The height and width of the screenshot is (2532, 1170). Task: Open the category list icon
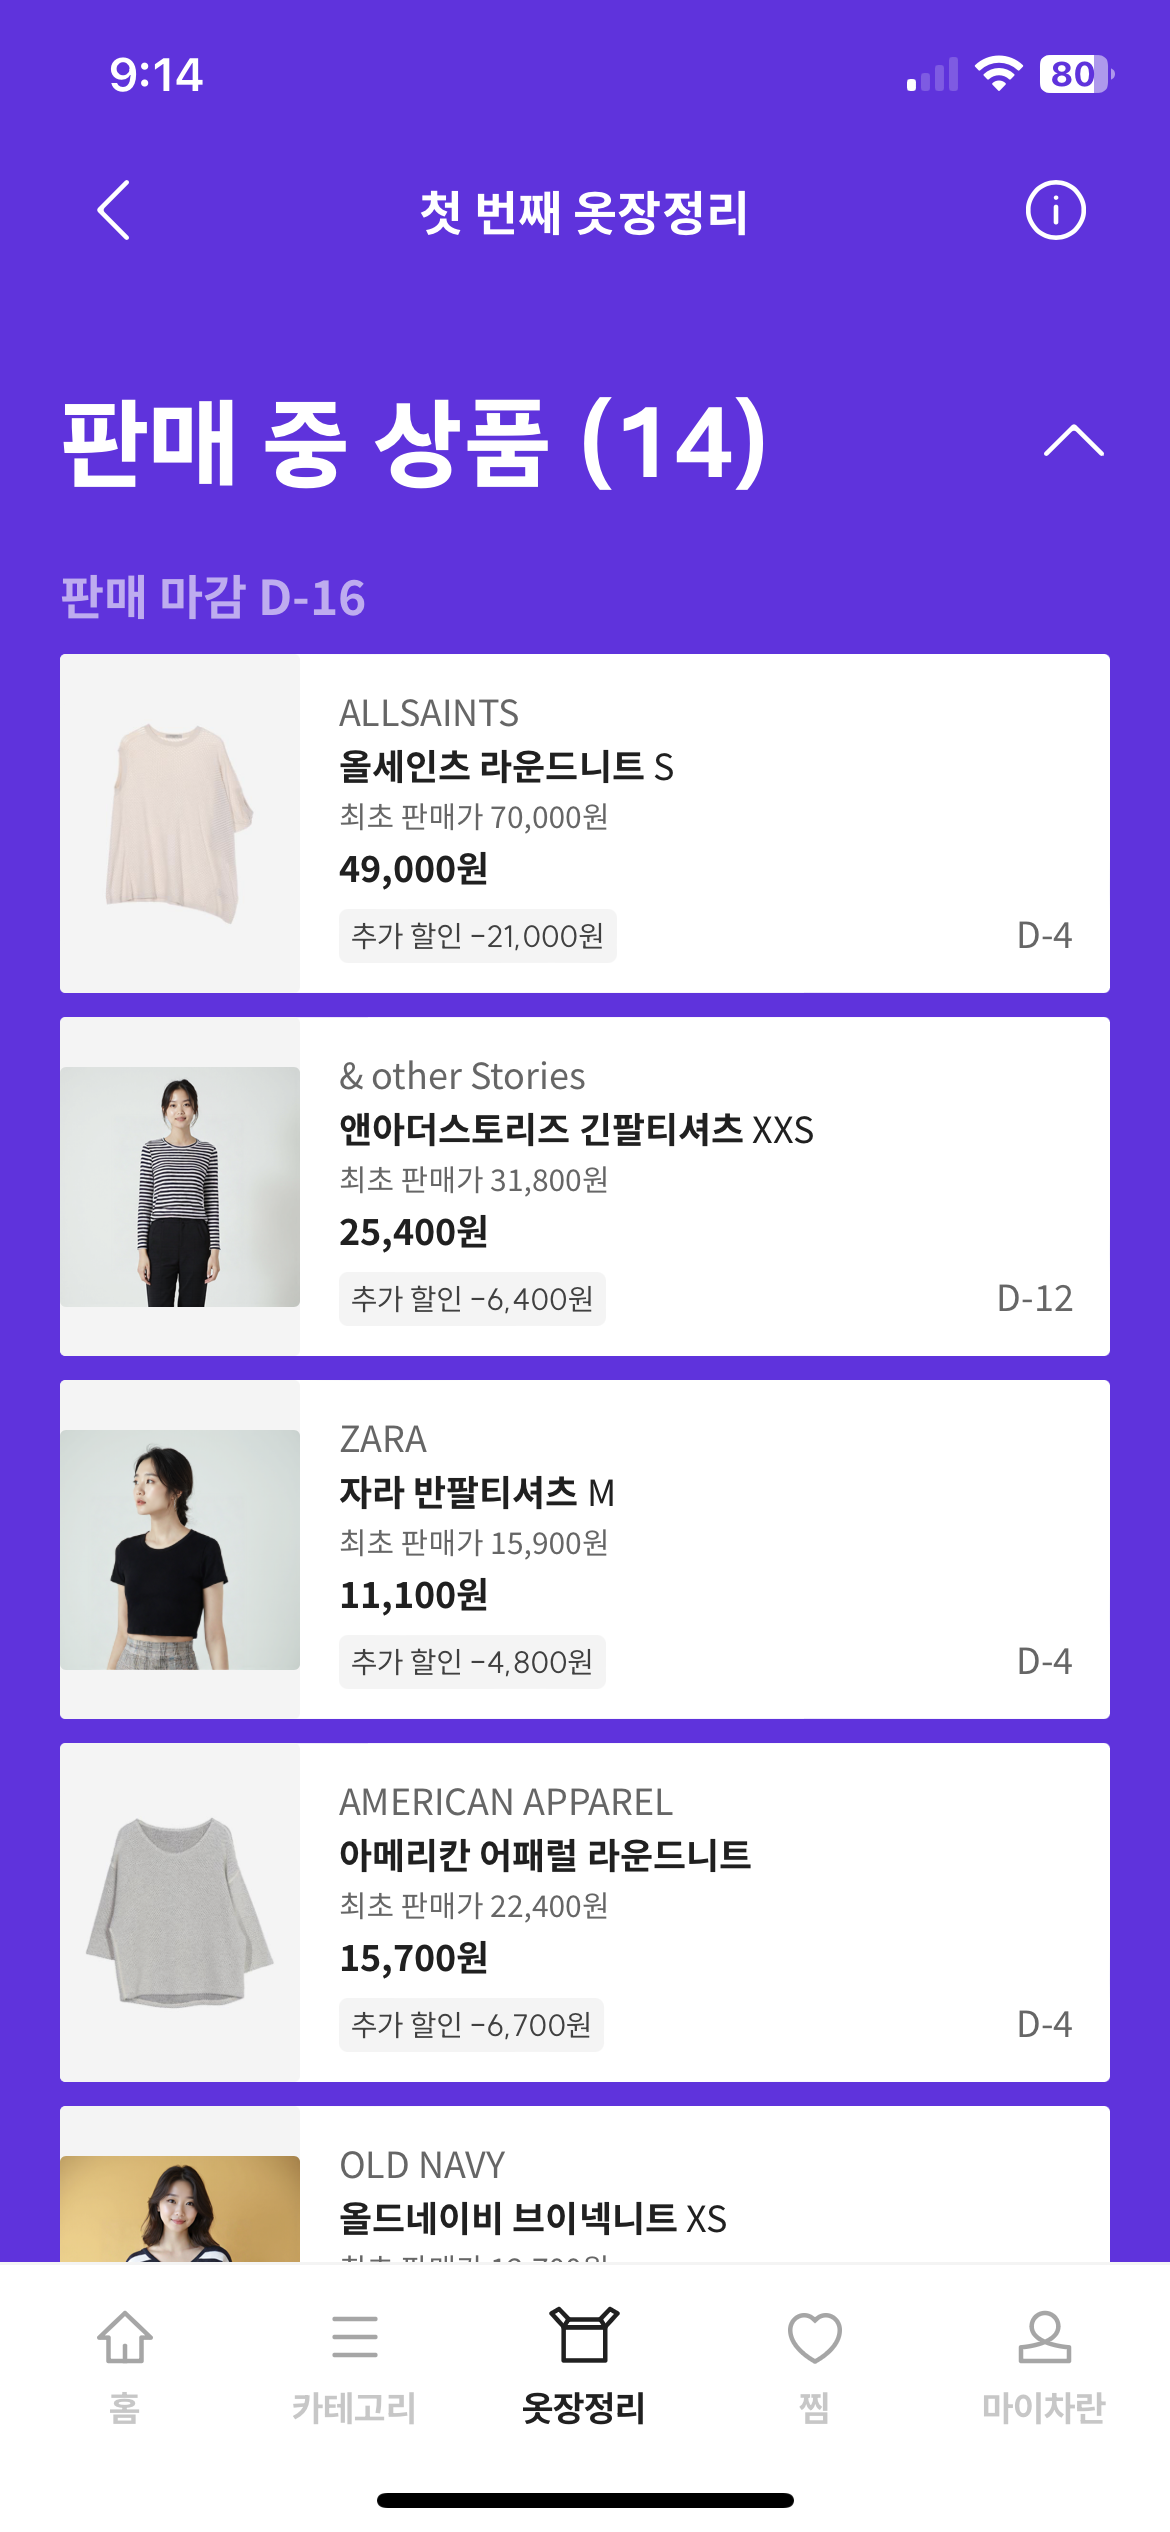[x=354, y=2337]
